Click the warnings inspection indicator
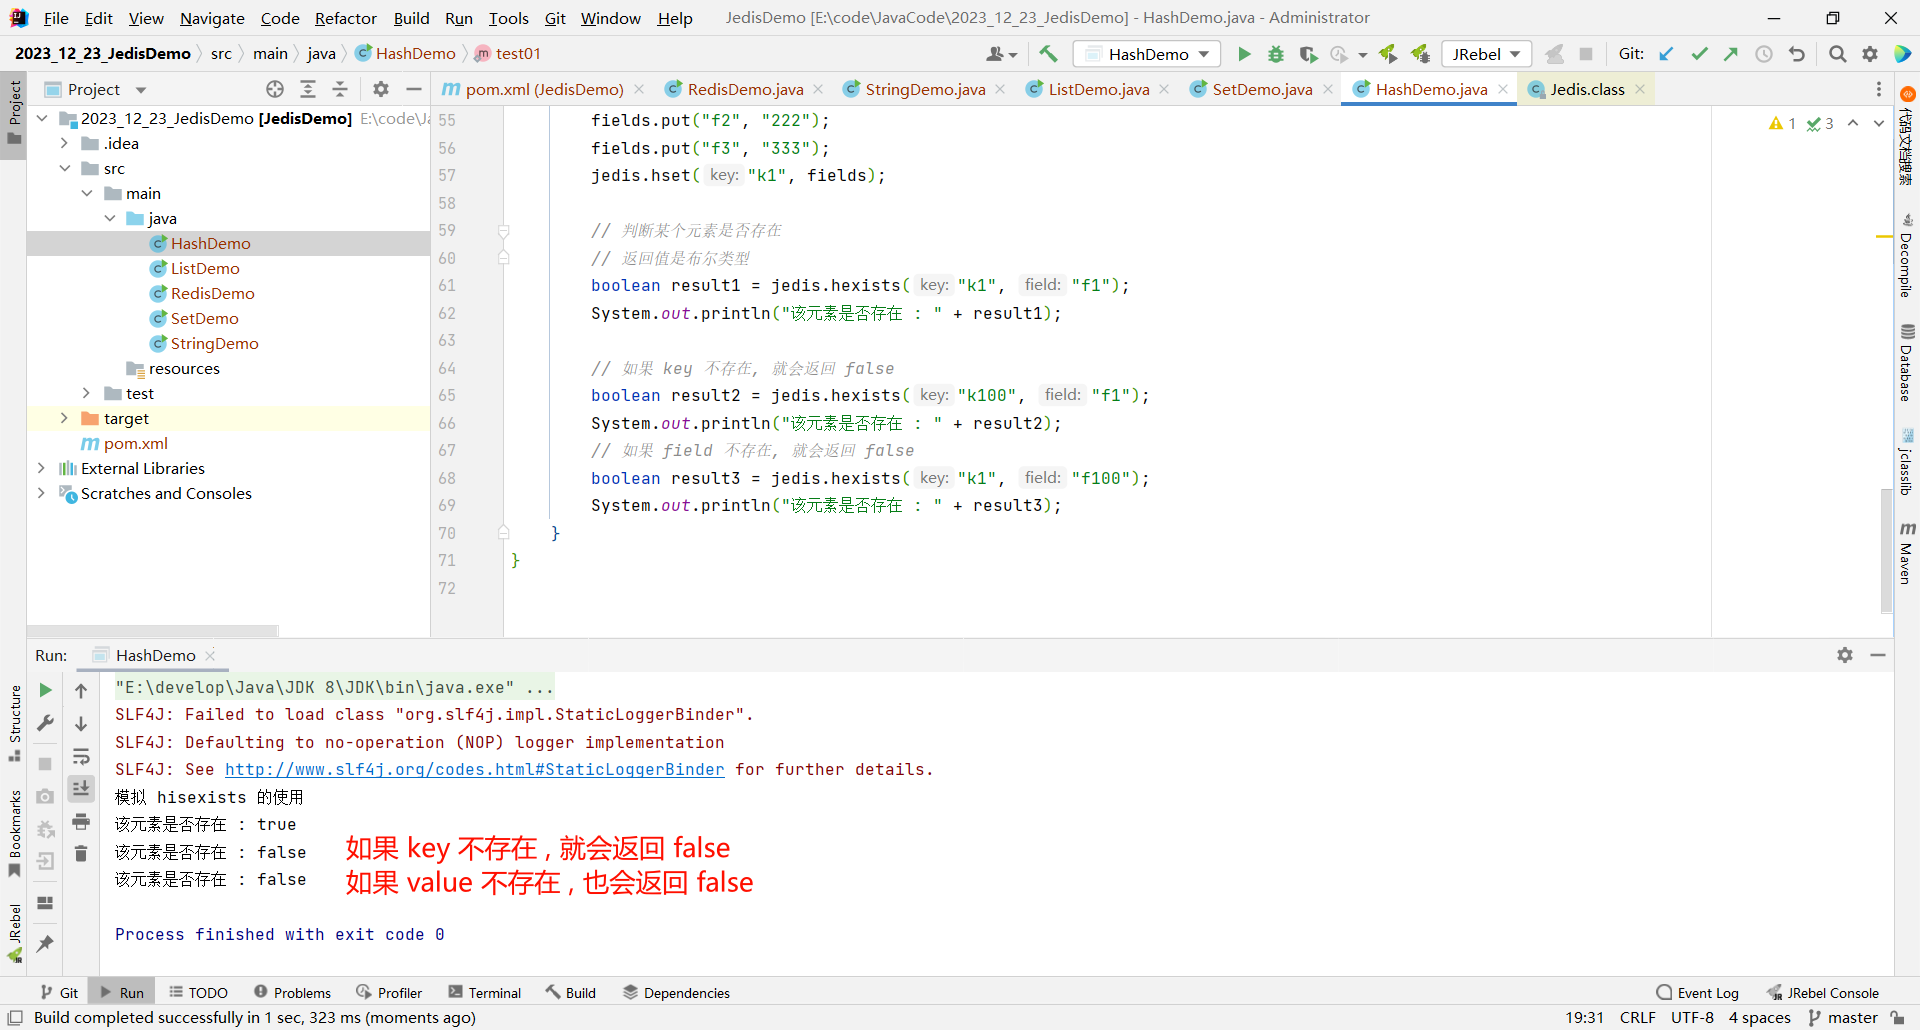 point(1782,123)
